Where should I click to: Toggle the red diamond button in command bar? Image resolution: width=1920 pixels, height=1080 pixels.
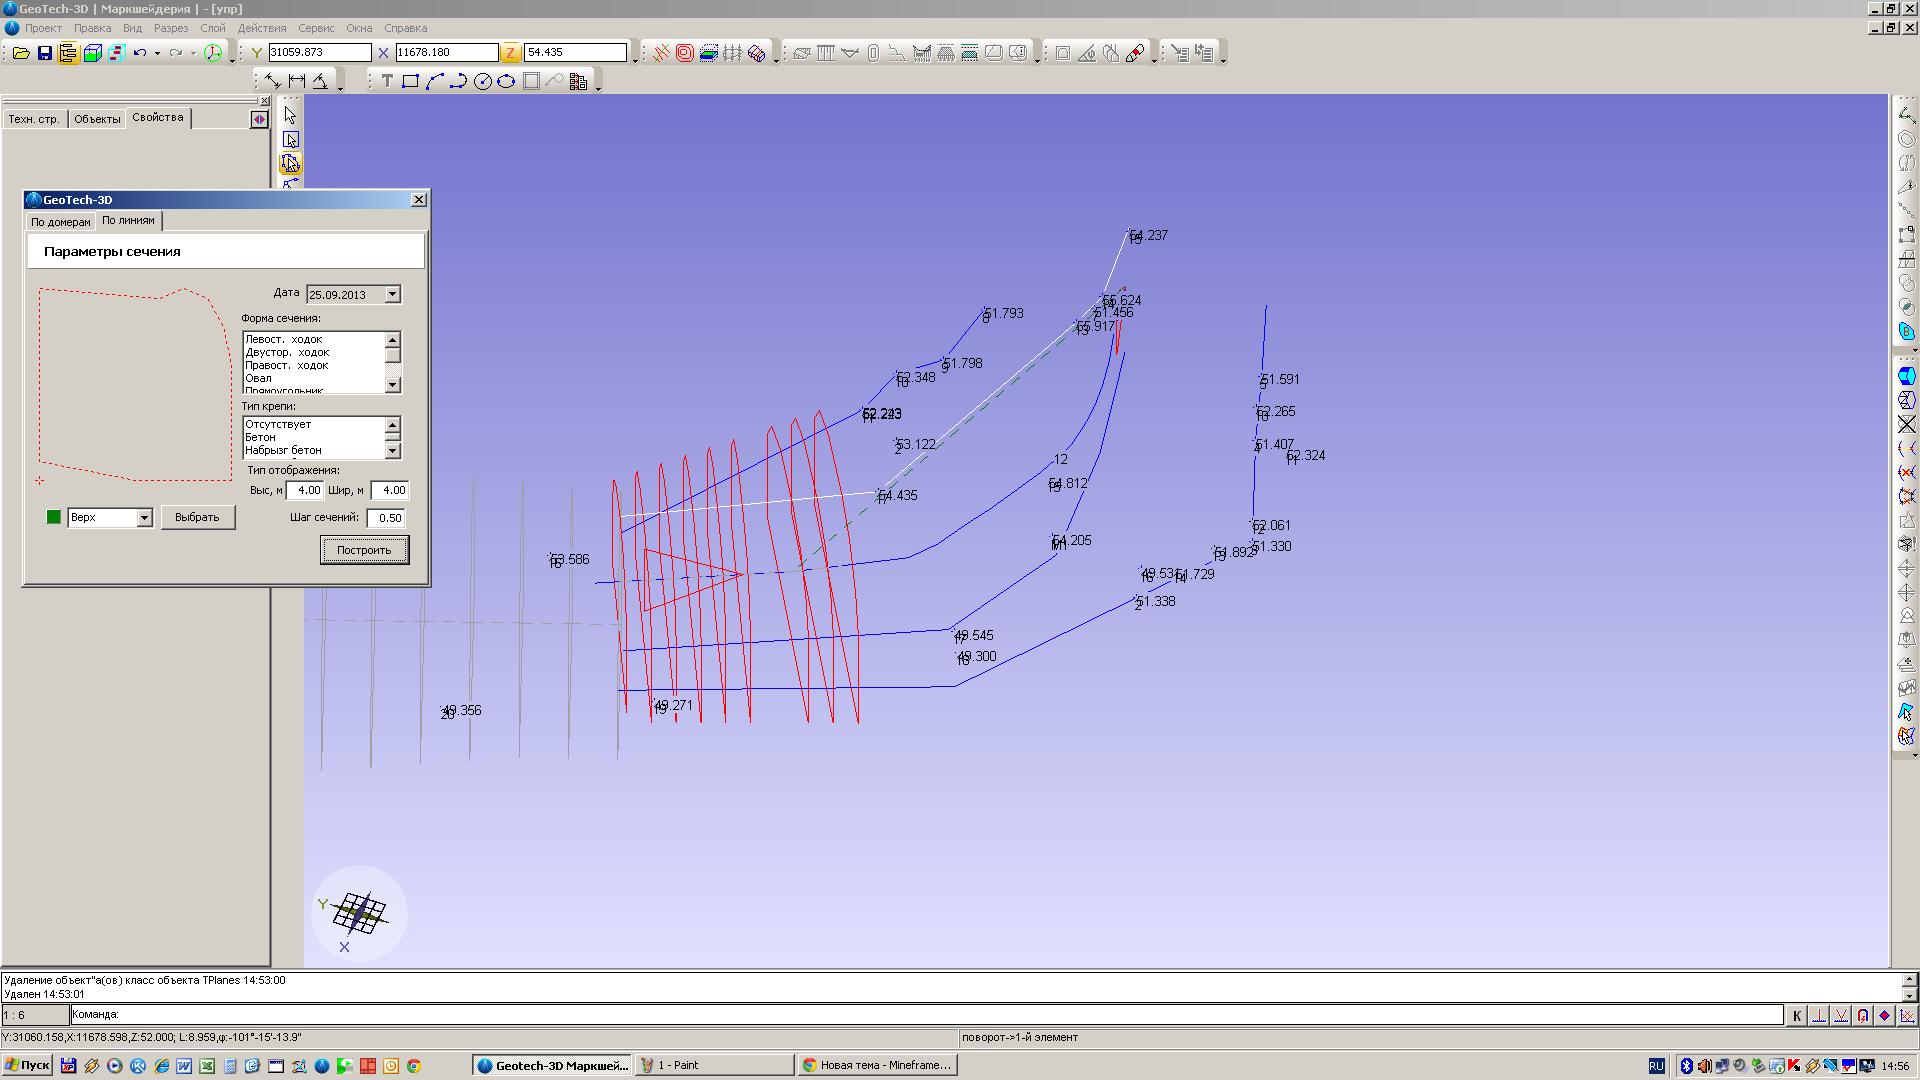point(1884,1016)
